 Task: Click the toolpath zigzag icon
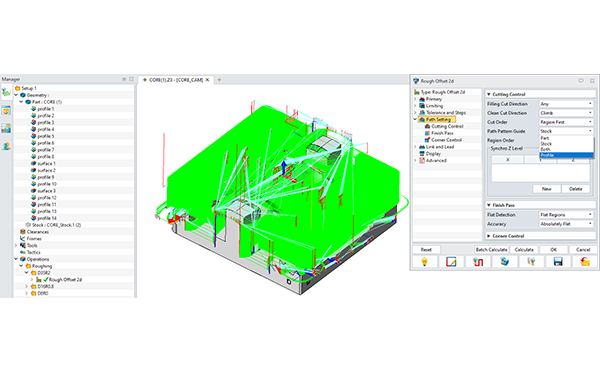[x=478, y=262]
